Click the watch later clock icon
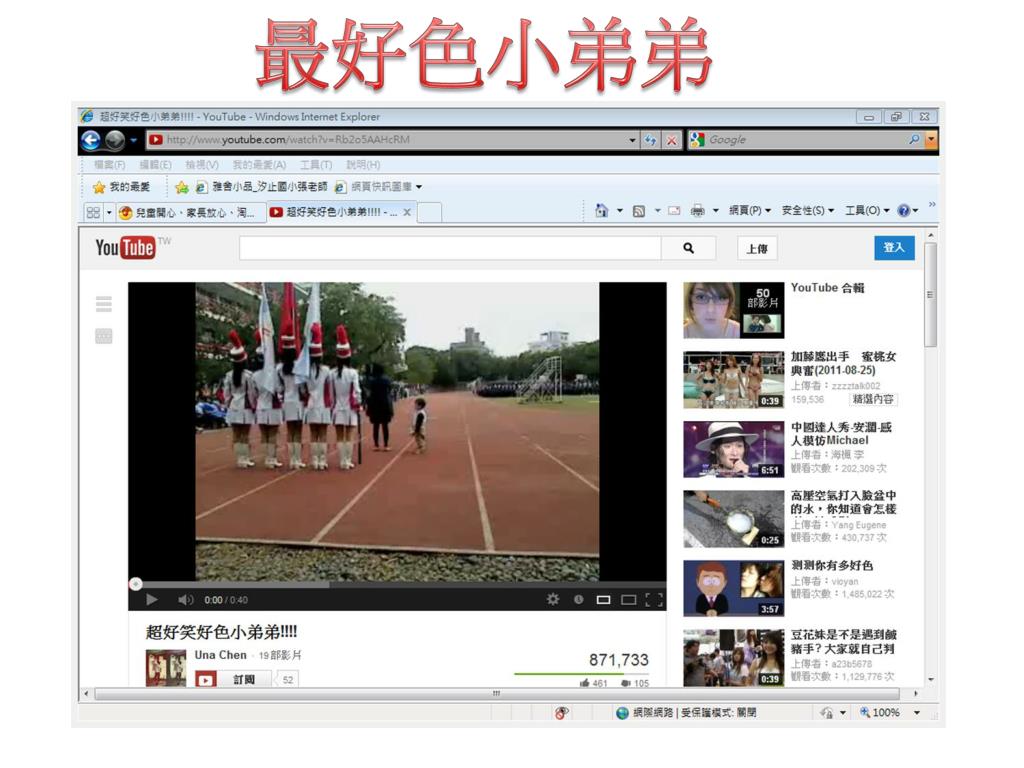1024x768 pixels. pos(579,599)
